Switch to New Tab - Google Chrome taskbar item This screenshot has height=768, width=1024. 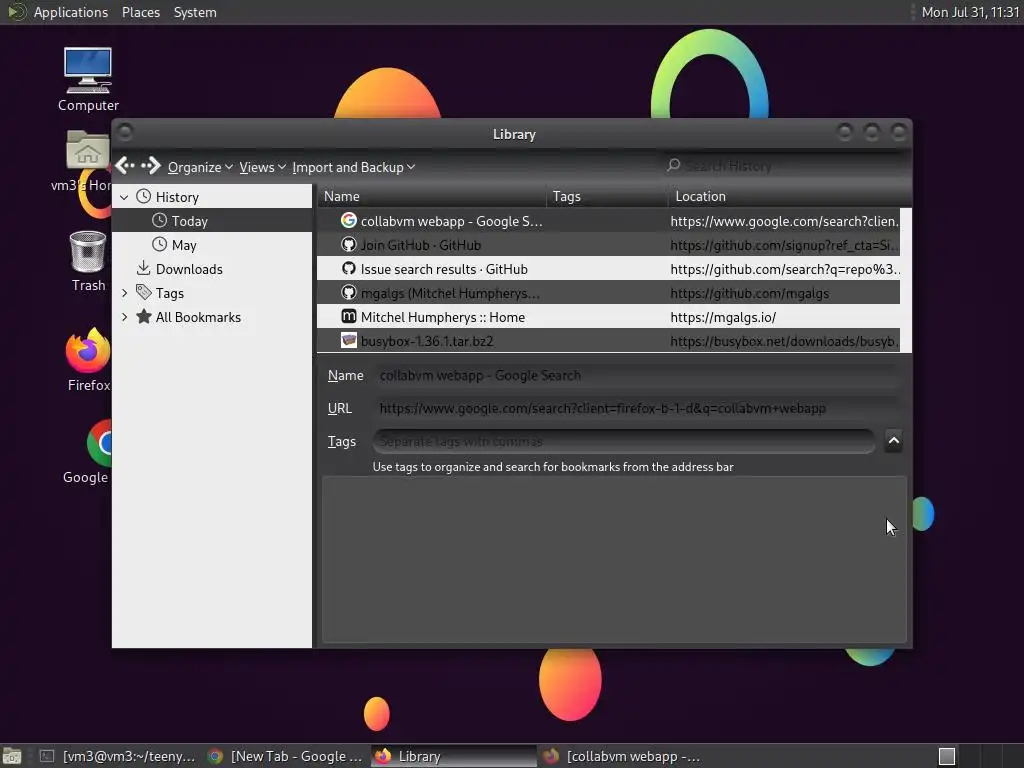tap(285, 756)
